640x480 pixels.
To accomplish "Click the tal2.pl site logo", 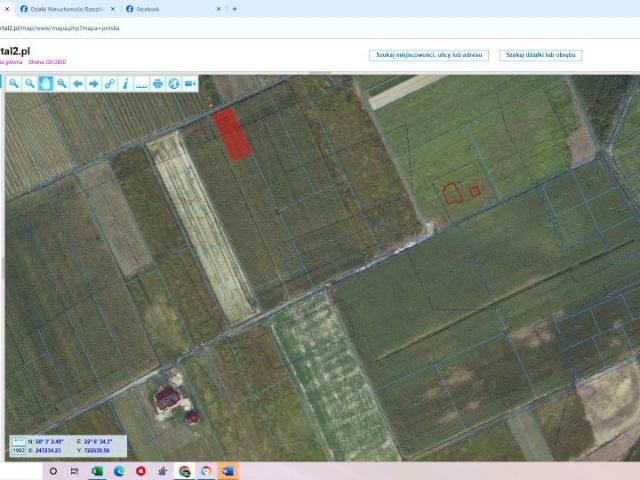I will pyautogui.click(x=15, y=51).
